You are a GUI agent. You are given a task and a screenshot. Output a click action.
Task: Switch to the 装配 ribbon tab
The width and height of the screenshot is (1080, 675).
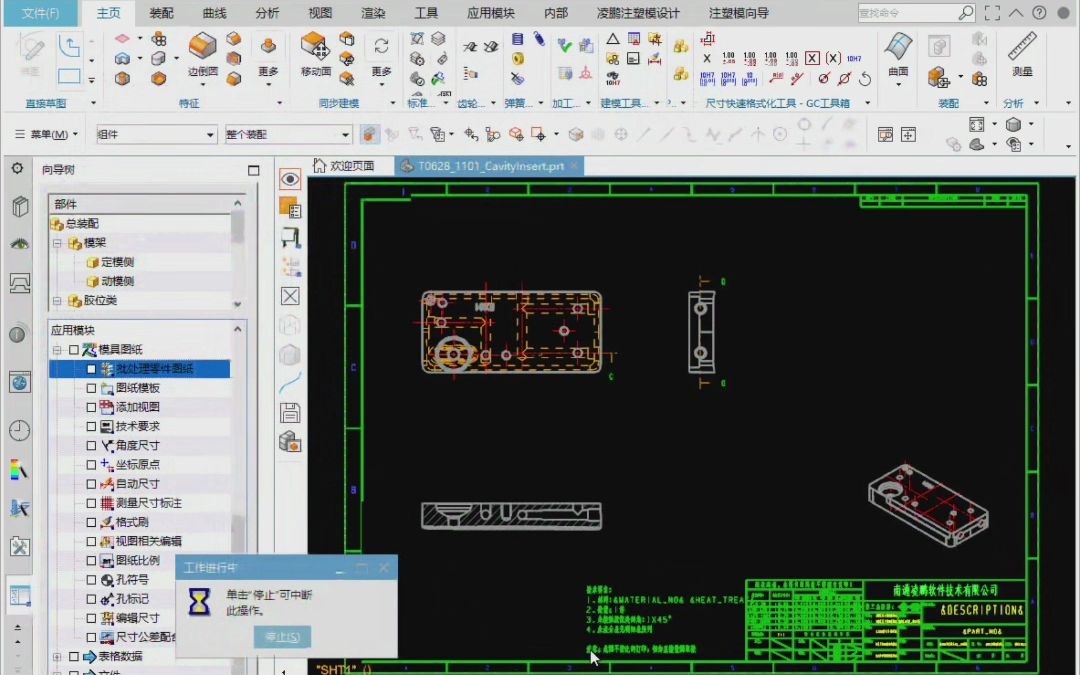pos(161,13)
